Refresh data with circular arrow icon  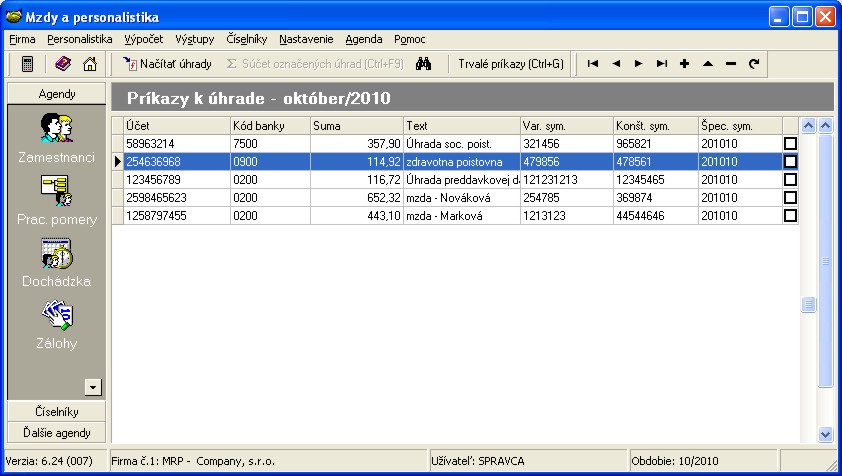click(x=754, y=64)
